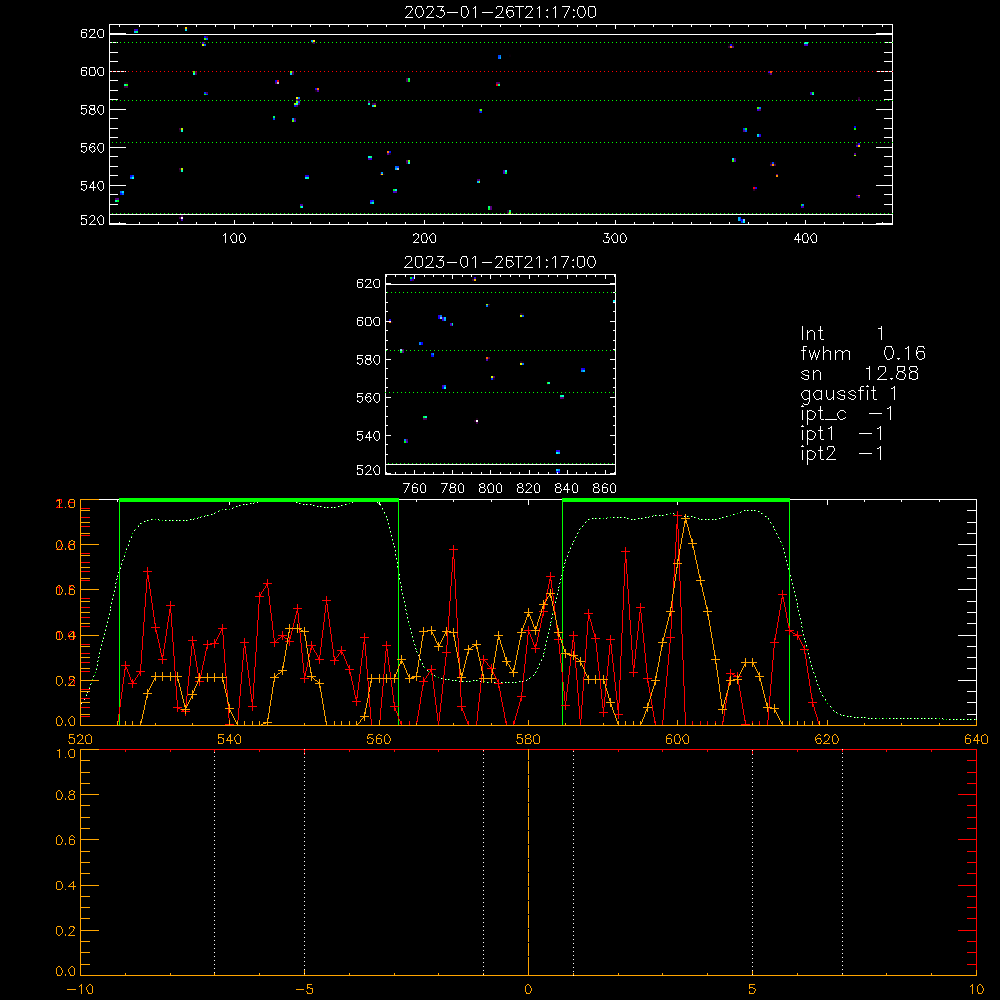Click x-axis label 640 on the red-orange curve plot

[x=976, y=739]
